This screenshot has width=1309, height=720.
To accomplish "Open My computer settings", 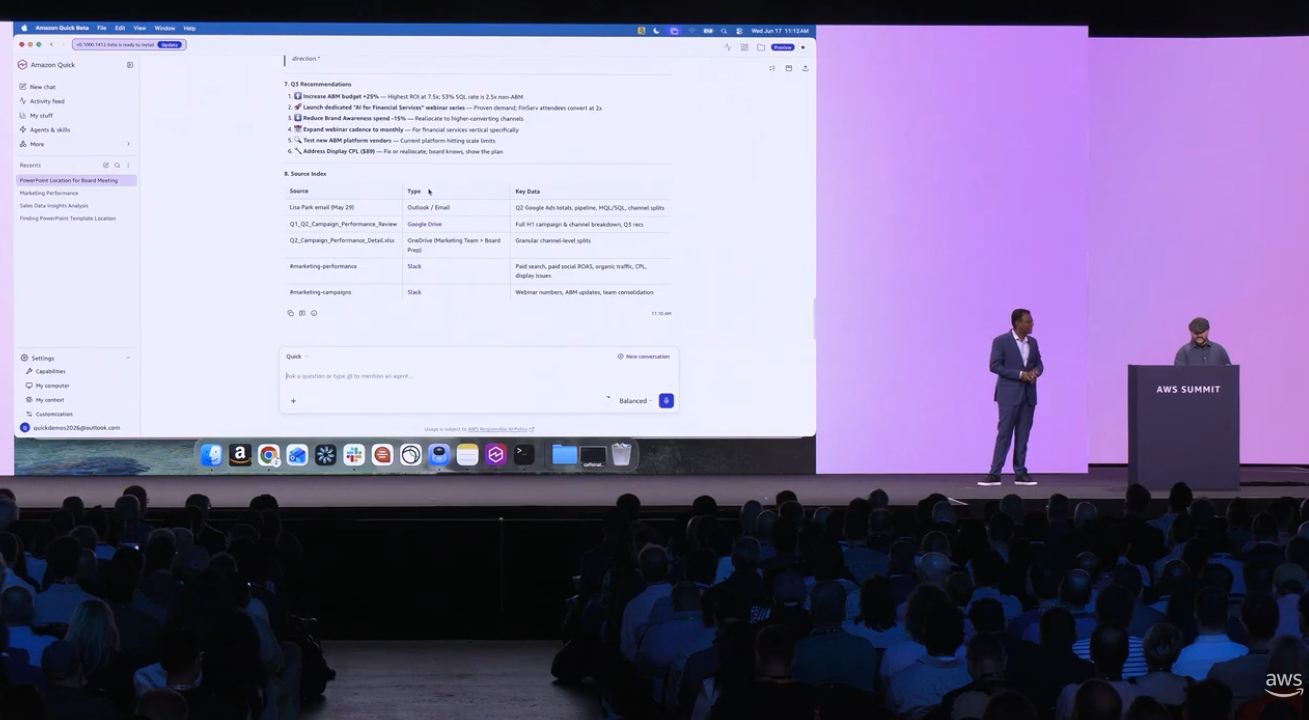I will pos(48,385).
